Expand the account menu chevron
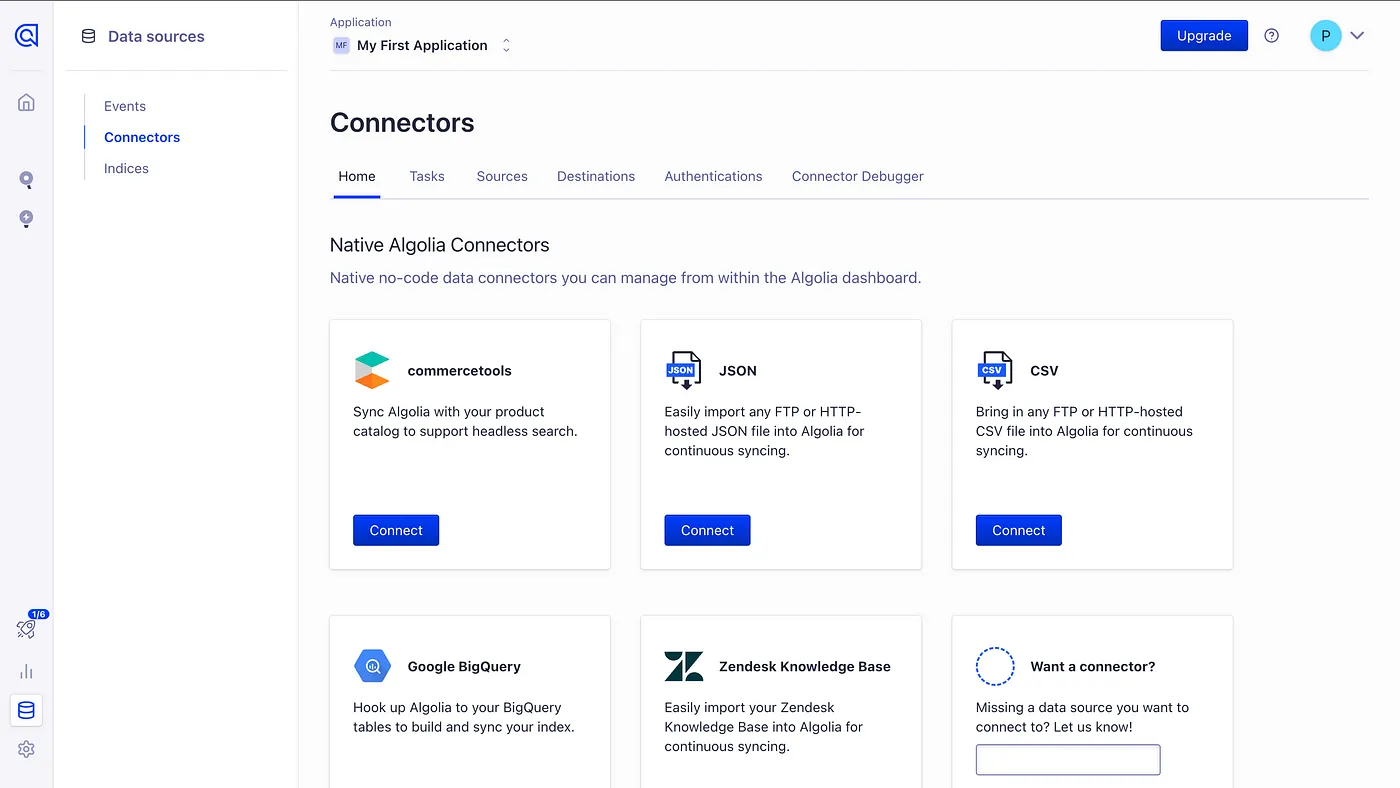The width and height of the screenshot is (1400, 788). coord(1357,36)
